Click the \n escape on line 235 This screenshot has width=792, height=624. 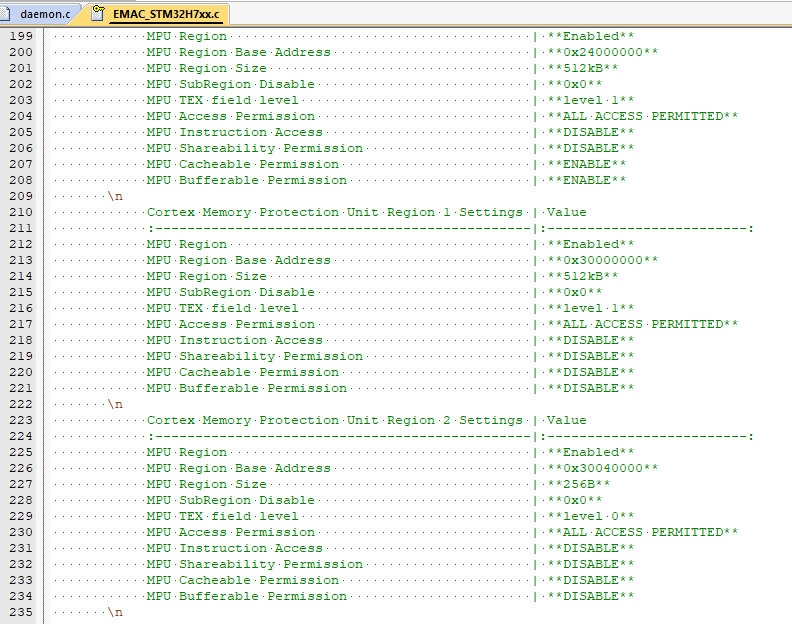click(x=115, y=612)
